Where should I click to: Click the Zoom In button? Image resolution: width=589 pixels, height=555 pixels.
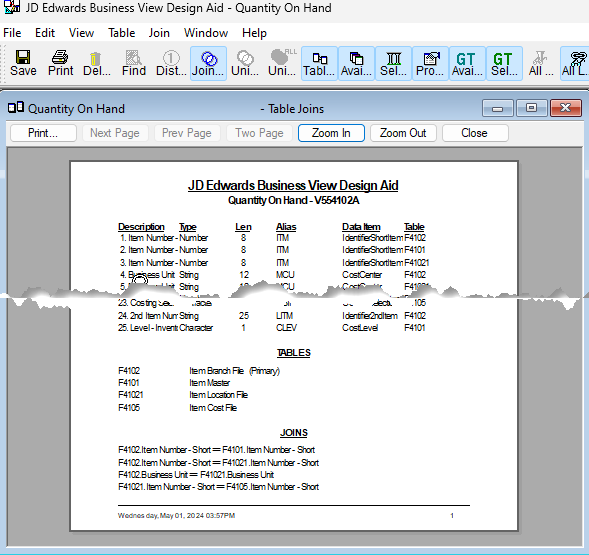[x=331, y=133]
